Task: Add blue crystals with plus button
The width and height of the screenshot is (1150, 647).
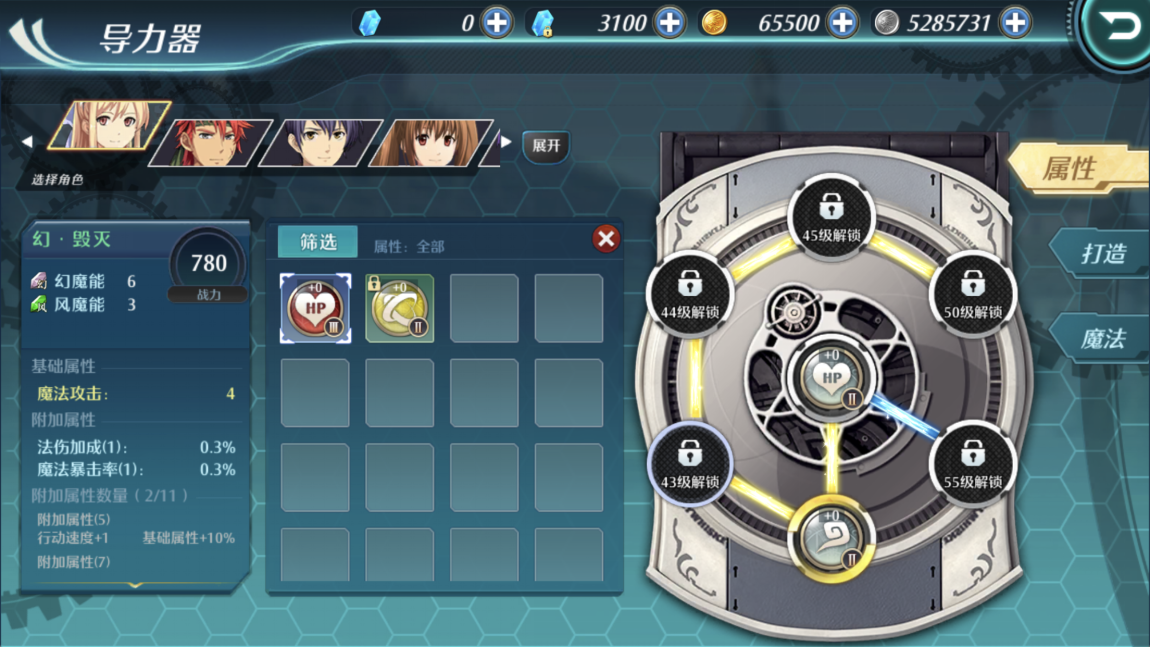Action: (x=497, y=23)
